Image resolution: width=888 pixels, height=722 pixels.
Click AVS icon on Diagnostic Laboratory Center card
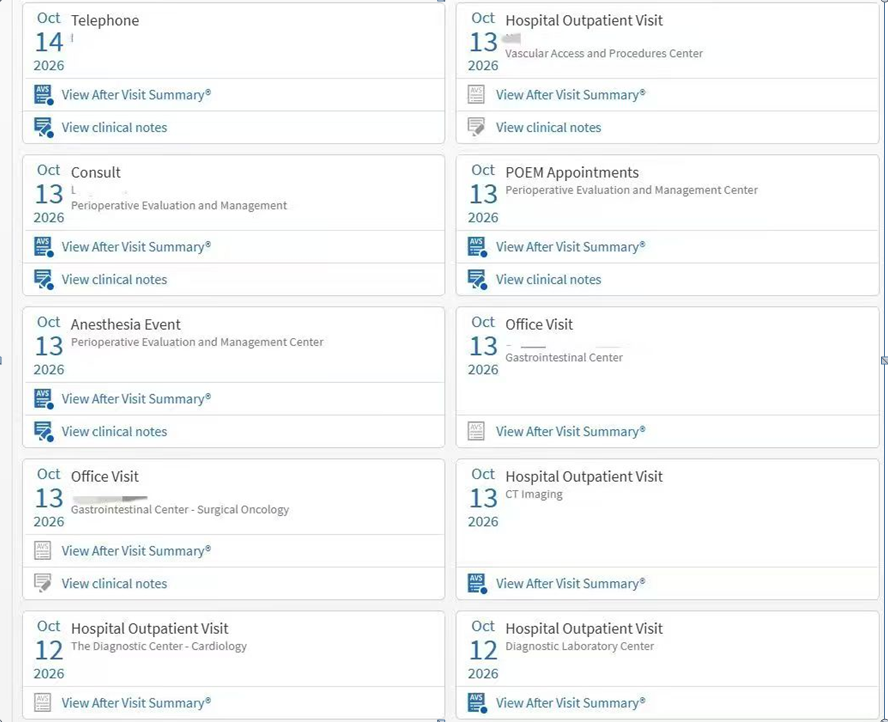coord(477,703)
